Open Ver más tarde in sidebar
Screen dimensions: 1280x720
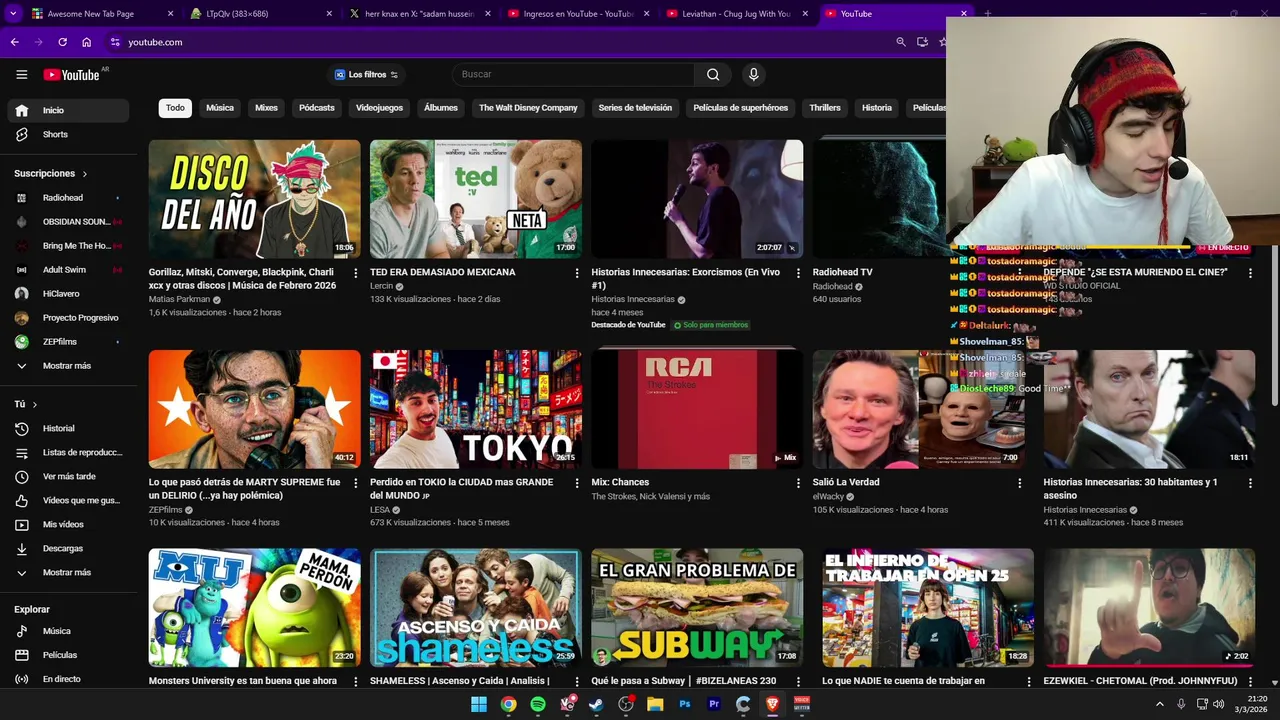[68, 476]
